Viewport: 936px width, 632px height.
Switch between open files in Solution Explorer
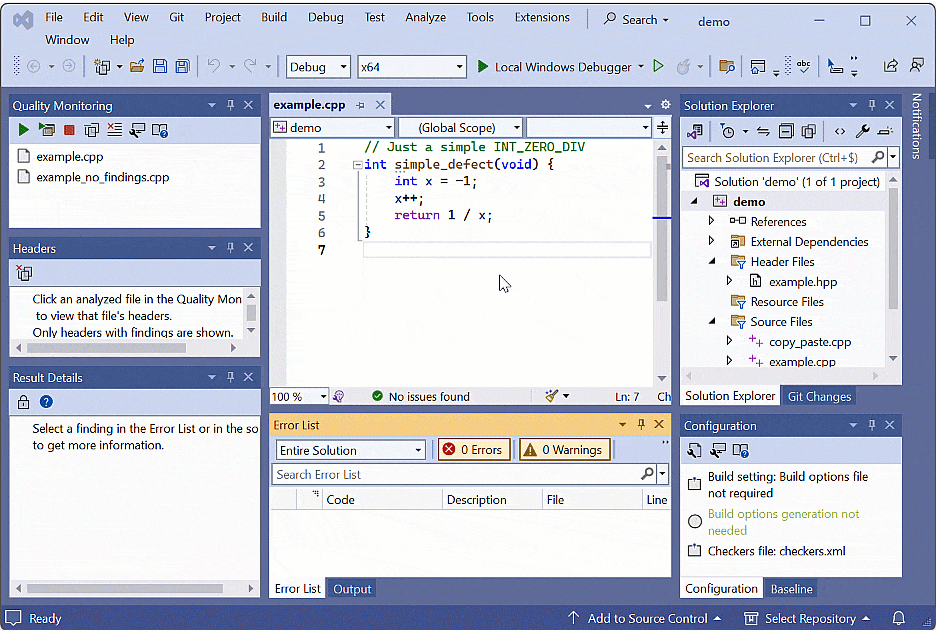click(763, 131)
